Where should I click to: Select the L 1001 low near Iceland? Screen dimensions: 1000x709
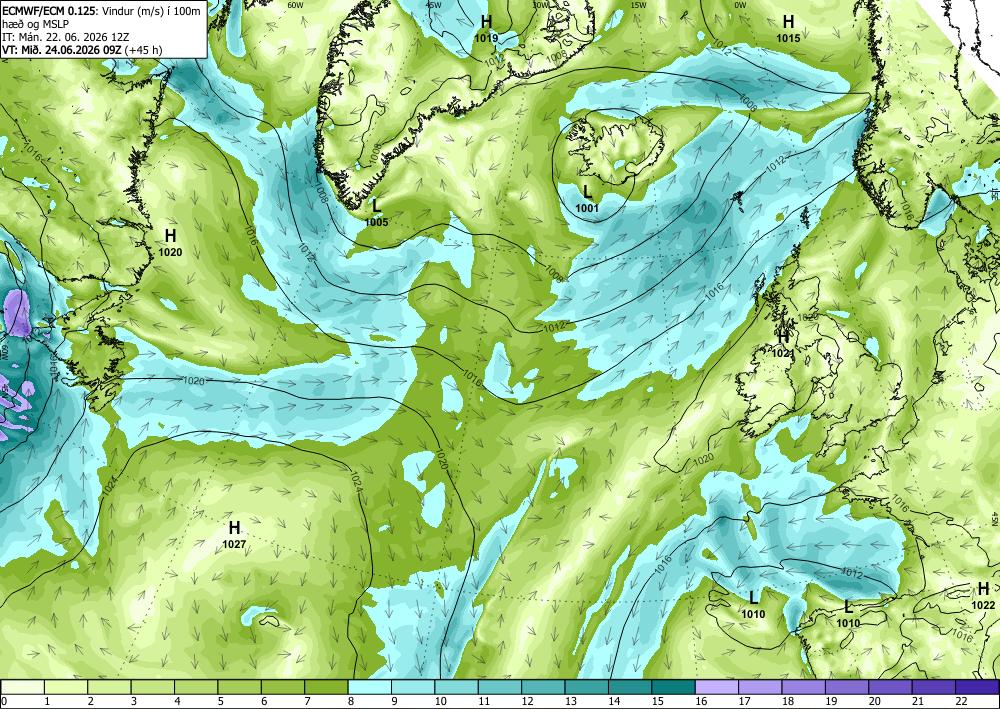587,198
